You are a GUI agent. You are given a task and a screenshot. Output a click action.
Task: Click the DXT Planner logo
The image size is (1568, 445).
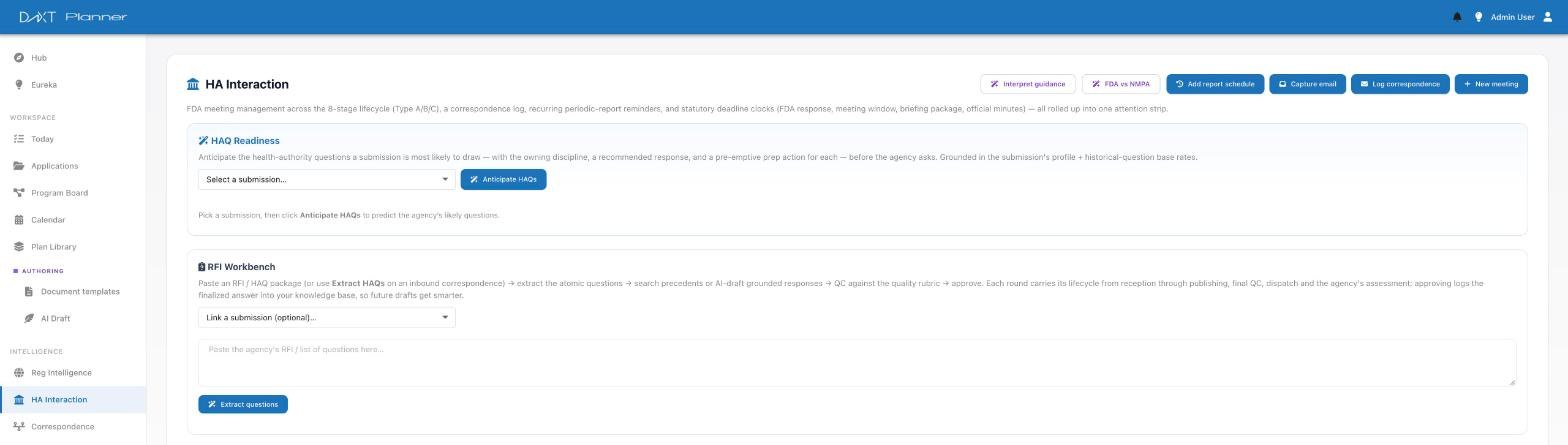(x=73, y=17)
